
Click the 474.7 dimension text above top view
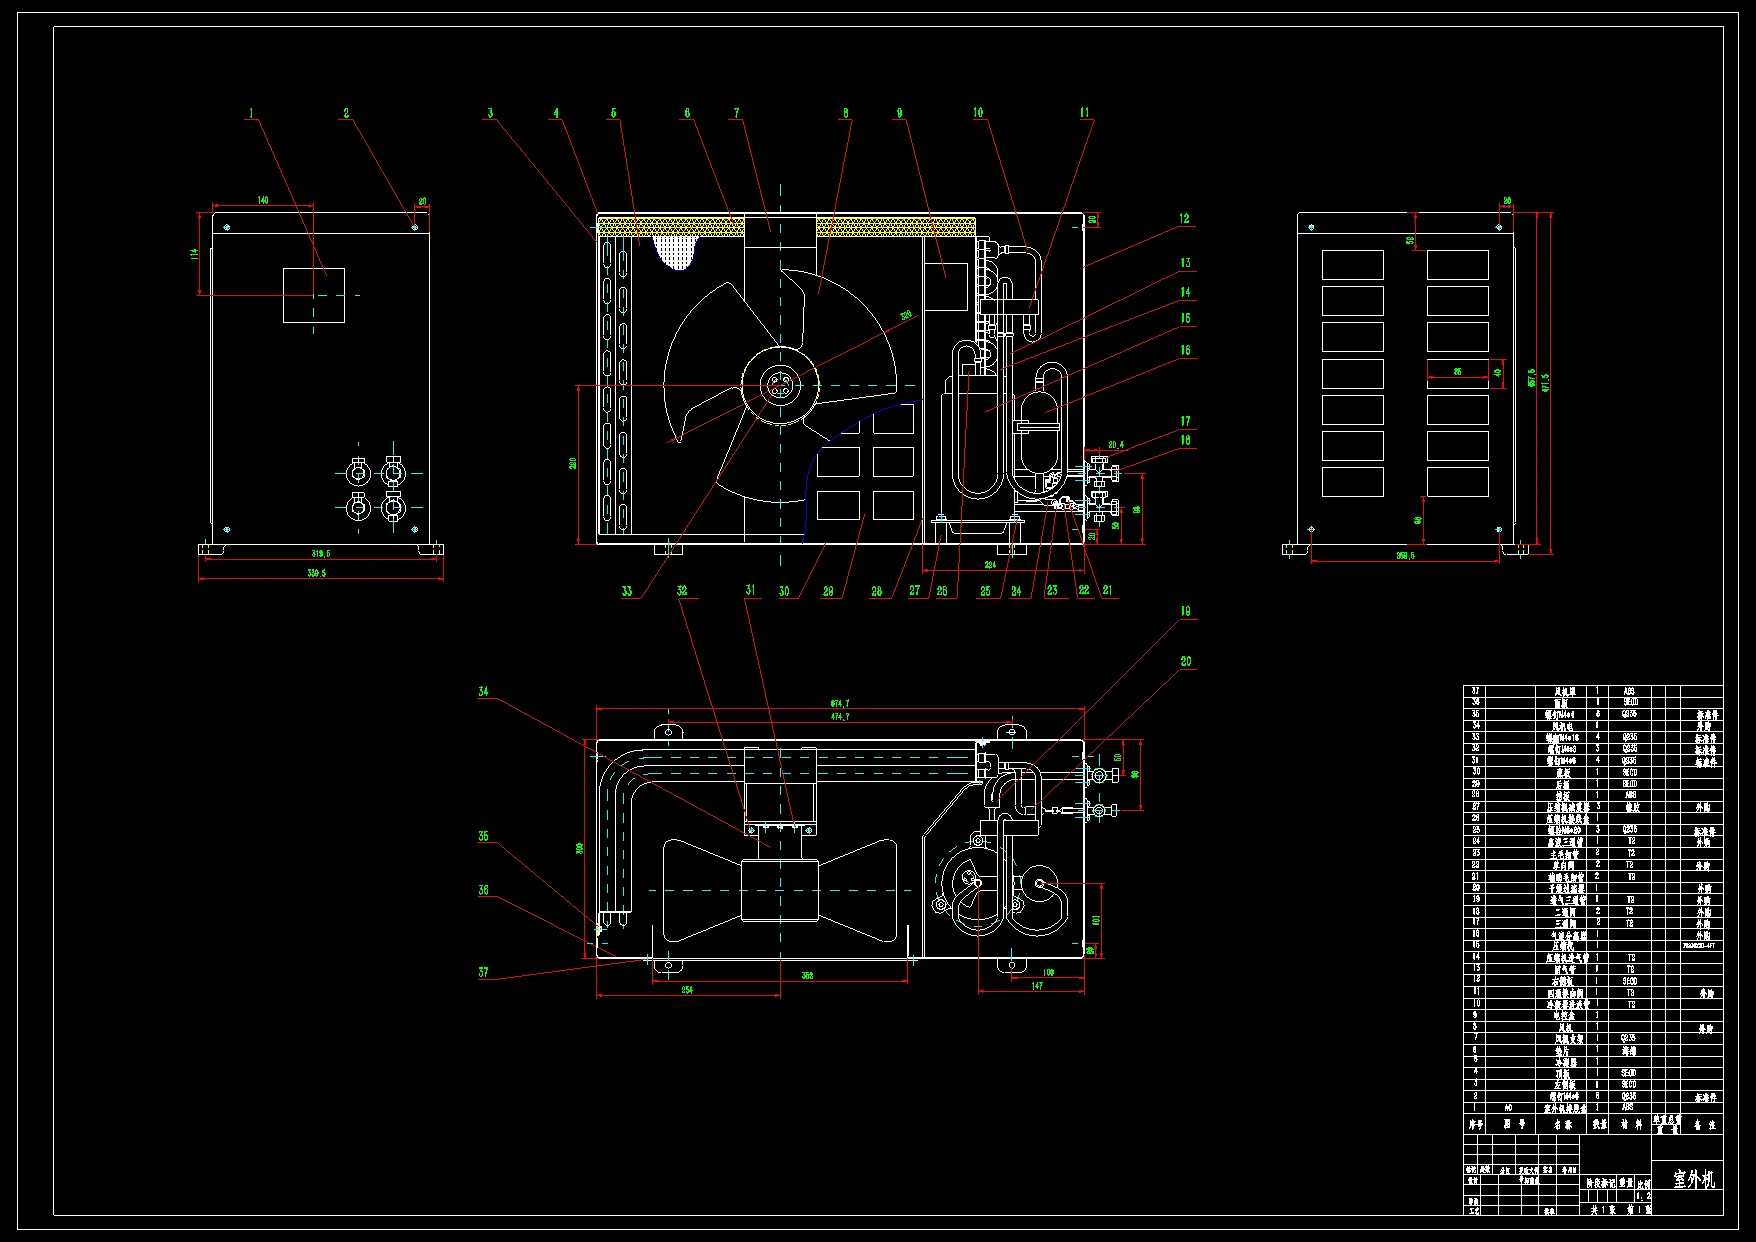tap(840, 717)
